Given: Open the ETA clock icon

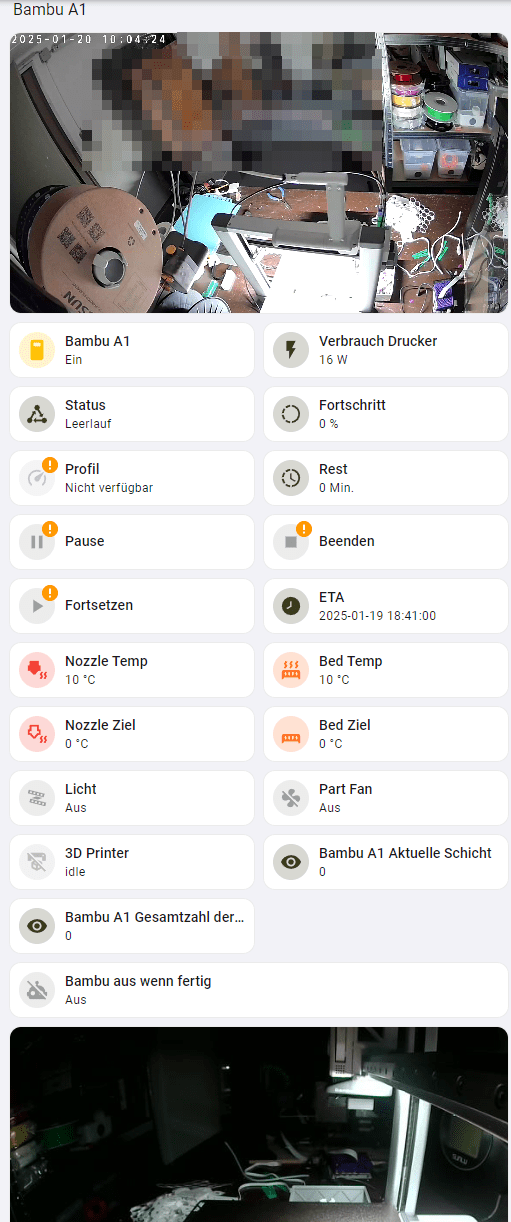Looking at the screenshot, I should point(291,606).
